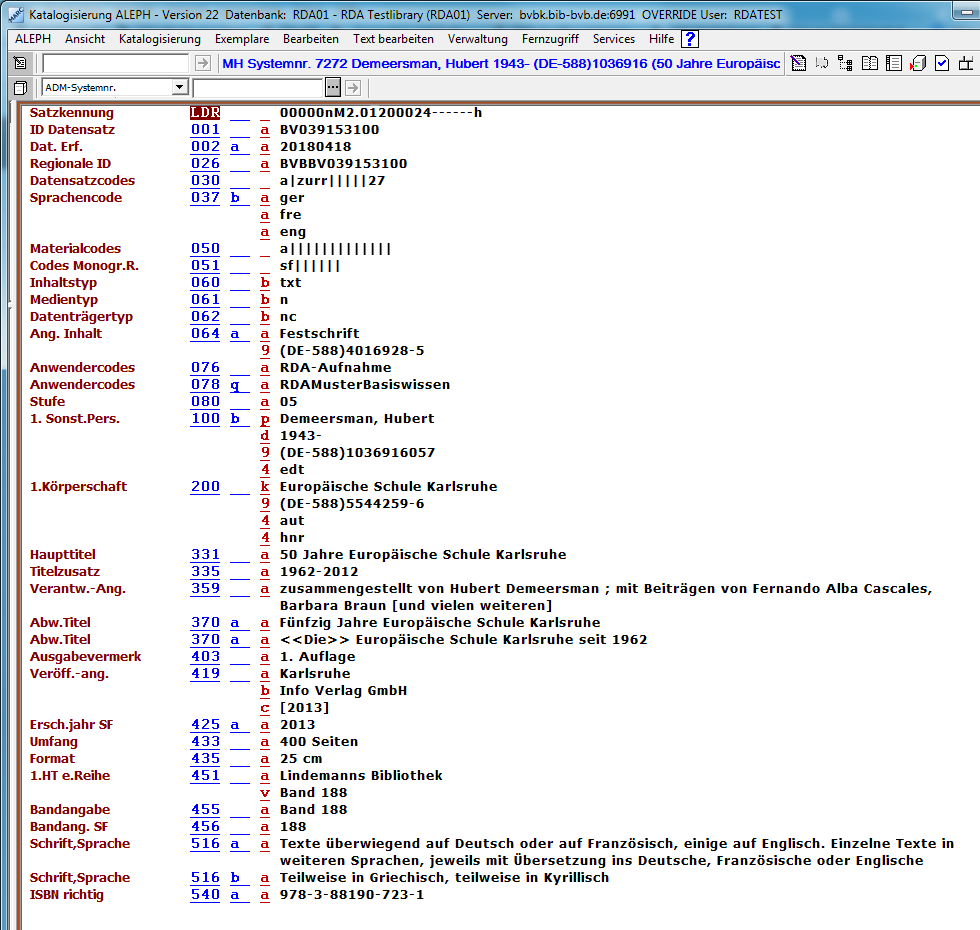
Task: Click the hierarchy tree view icon
Action: (845, 64)
